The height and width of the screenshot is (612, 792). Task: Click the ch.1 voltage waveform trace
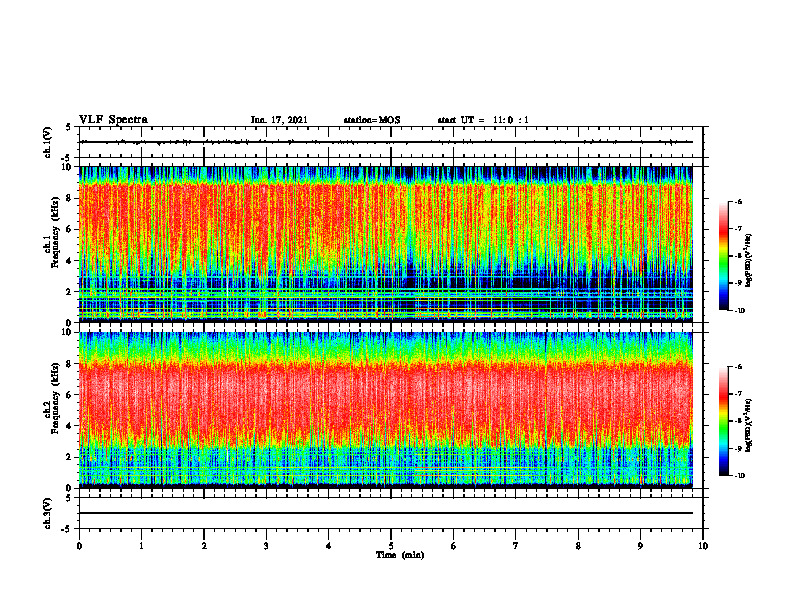[386, 142]
